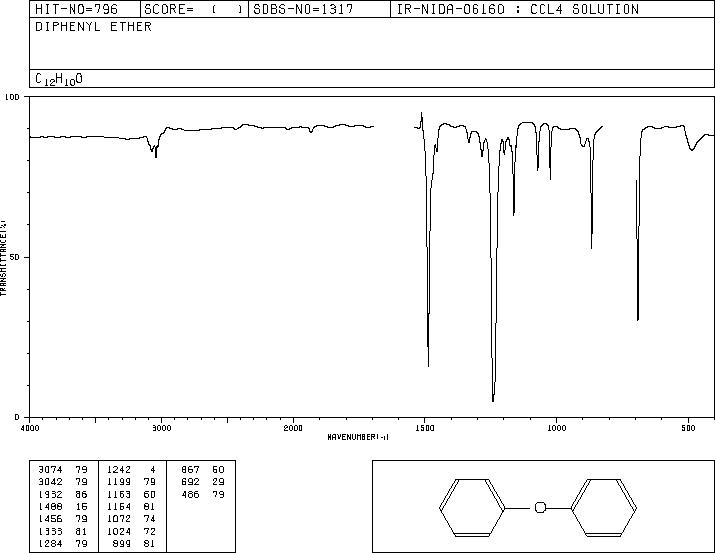Click the 500 wavenumber axis label

coord(688,428)
